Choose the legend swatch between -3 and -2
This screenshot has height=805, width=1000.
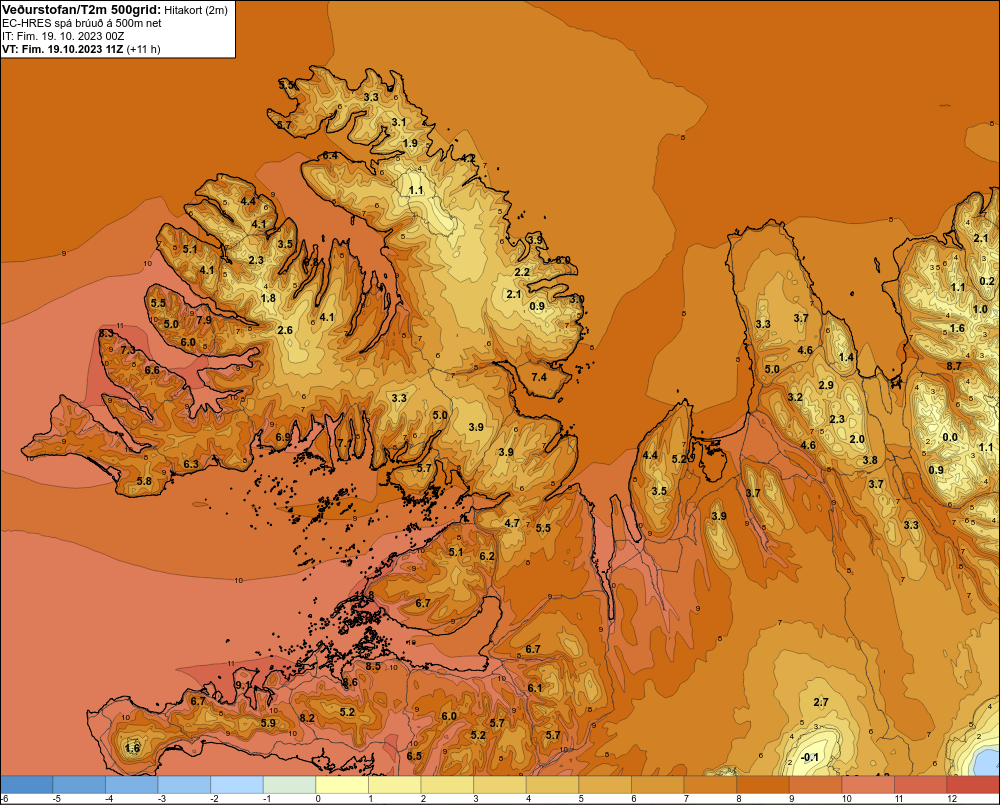coord(184,785)
